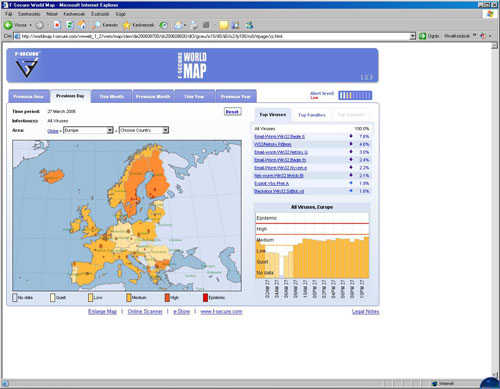This screenshot has width=500, height=389.
Task: Open the Fájl menu
Action: 9,14
